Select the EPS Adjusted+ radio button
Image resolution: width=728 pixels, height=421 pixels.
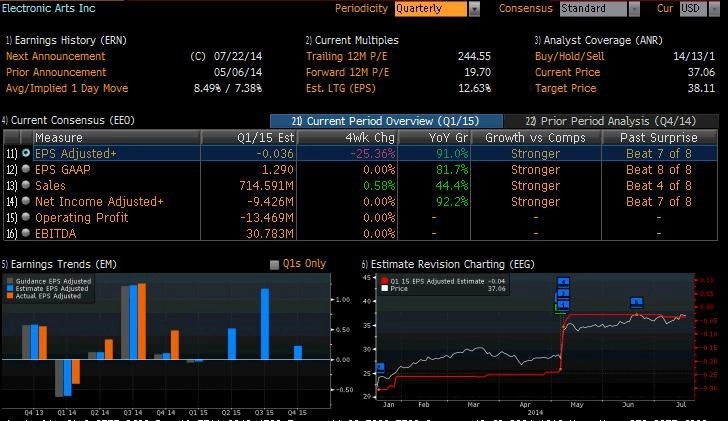tap(26, 153)
